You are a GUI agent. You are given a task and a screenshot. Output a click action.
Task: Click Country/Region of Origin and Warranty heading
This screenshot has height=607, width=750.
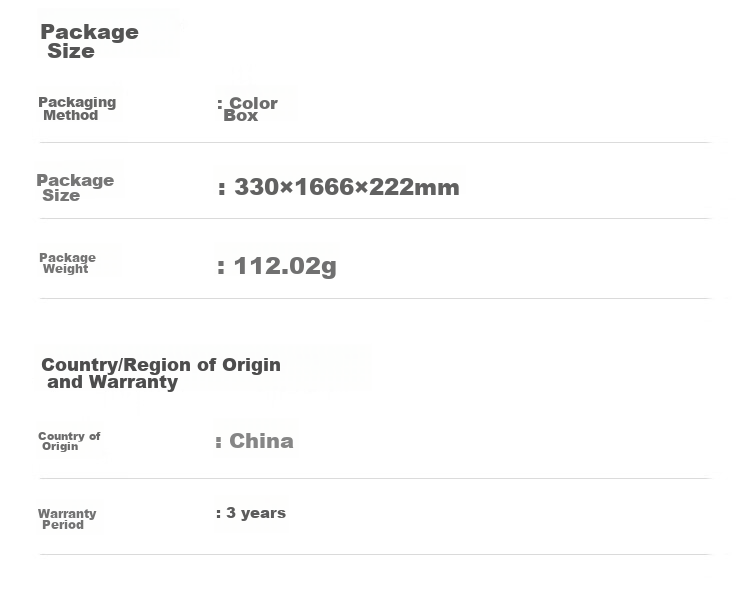coord(161,373)
